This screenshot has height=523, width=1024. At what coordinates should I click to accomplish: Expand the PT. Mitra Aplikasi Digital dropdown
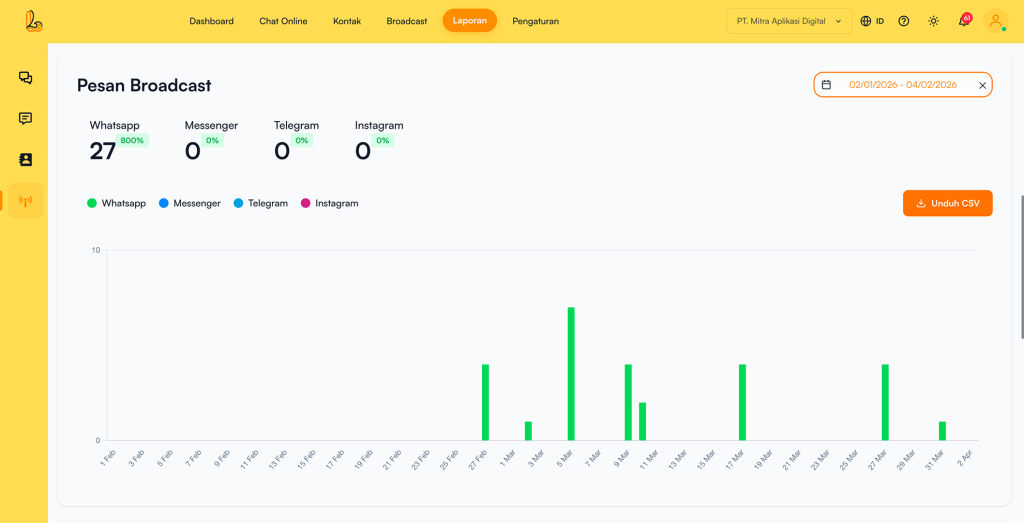pyautogui.click(x=789, y=21)
